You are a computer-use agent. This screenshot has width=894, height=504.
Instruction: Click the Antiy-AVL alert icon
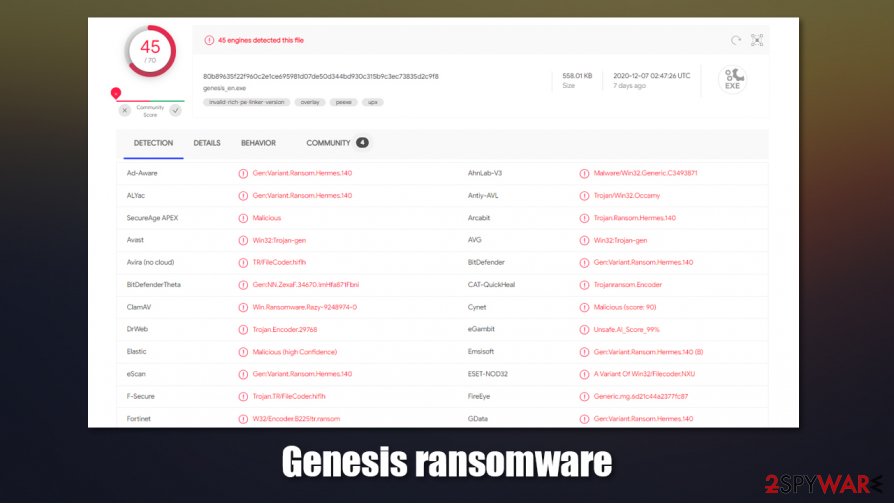[x=584, y=196]
